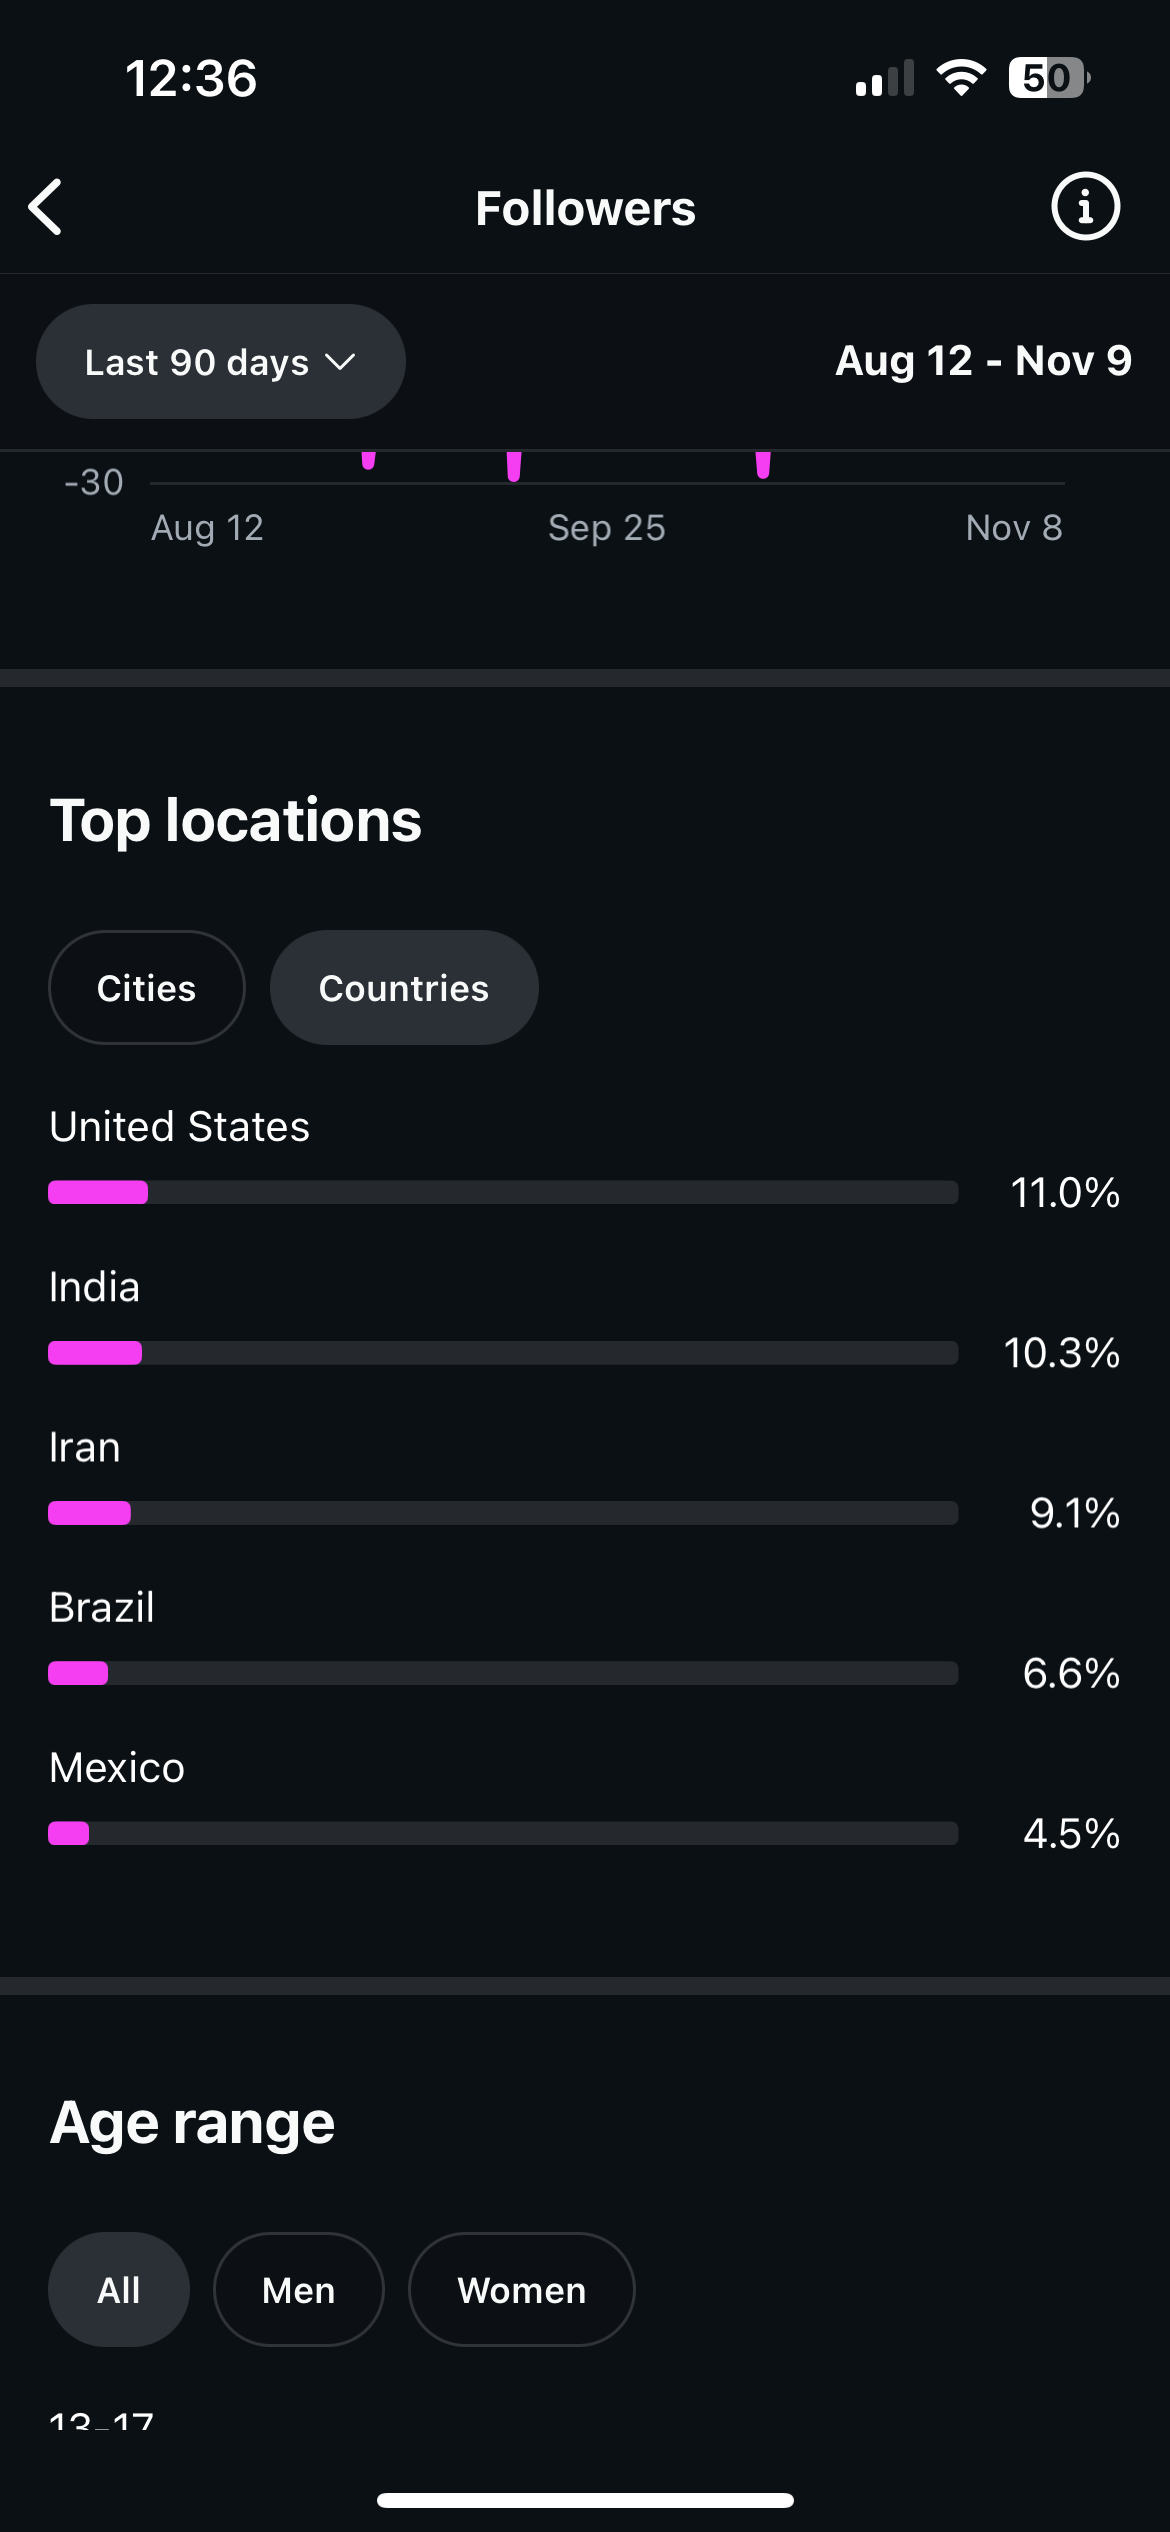Tap the Iran location row label
Viewport: 1170px width, 2532px height.
coord(85,1447)
